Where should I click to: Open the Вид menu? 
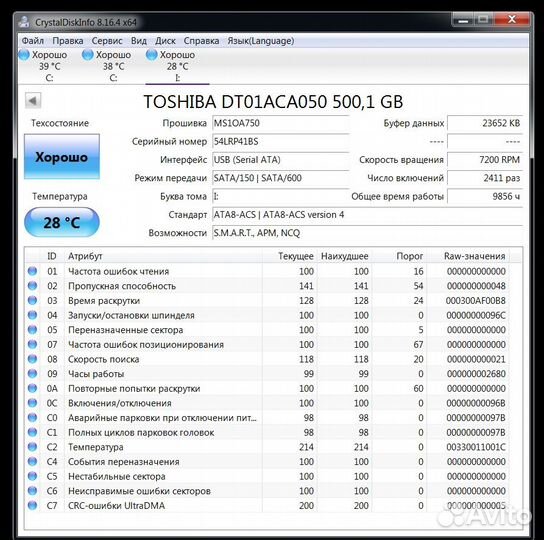click(139, 41)
